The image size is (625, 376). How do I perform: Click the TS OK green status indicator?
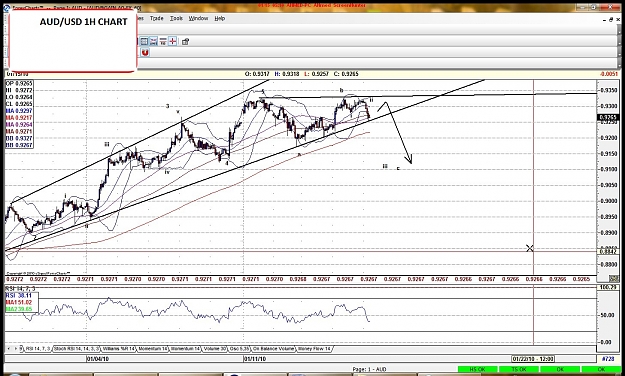point(519,370)
